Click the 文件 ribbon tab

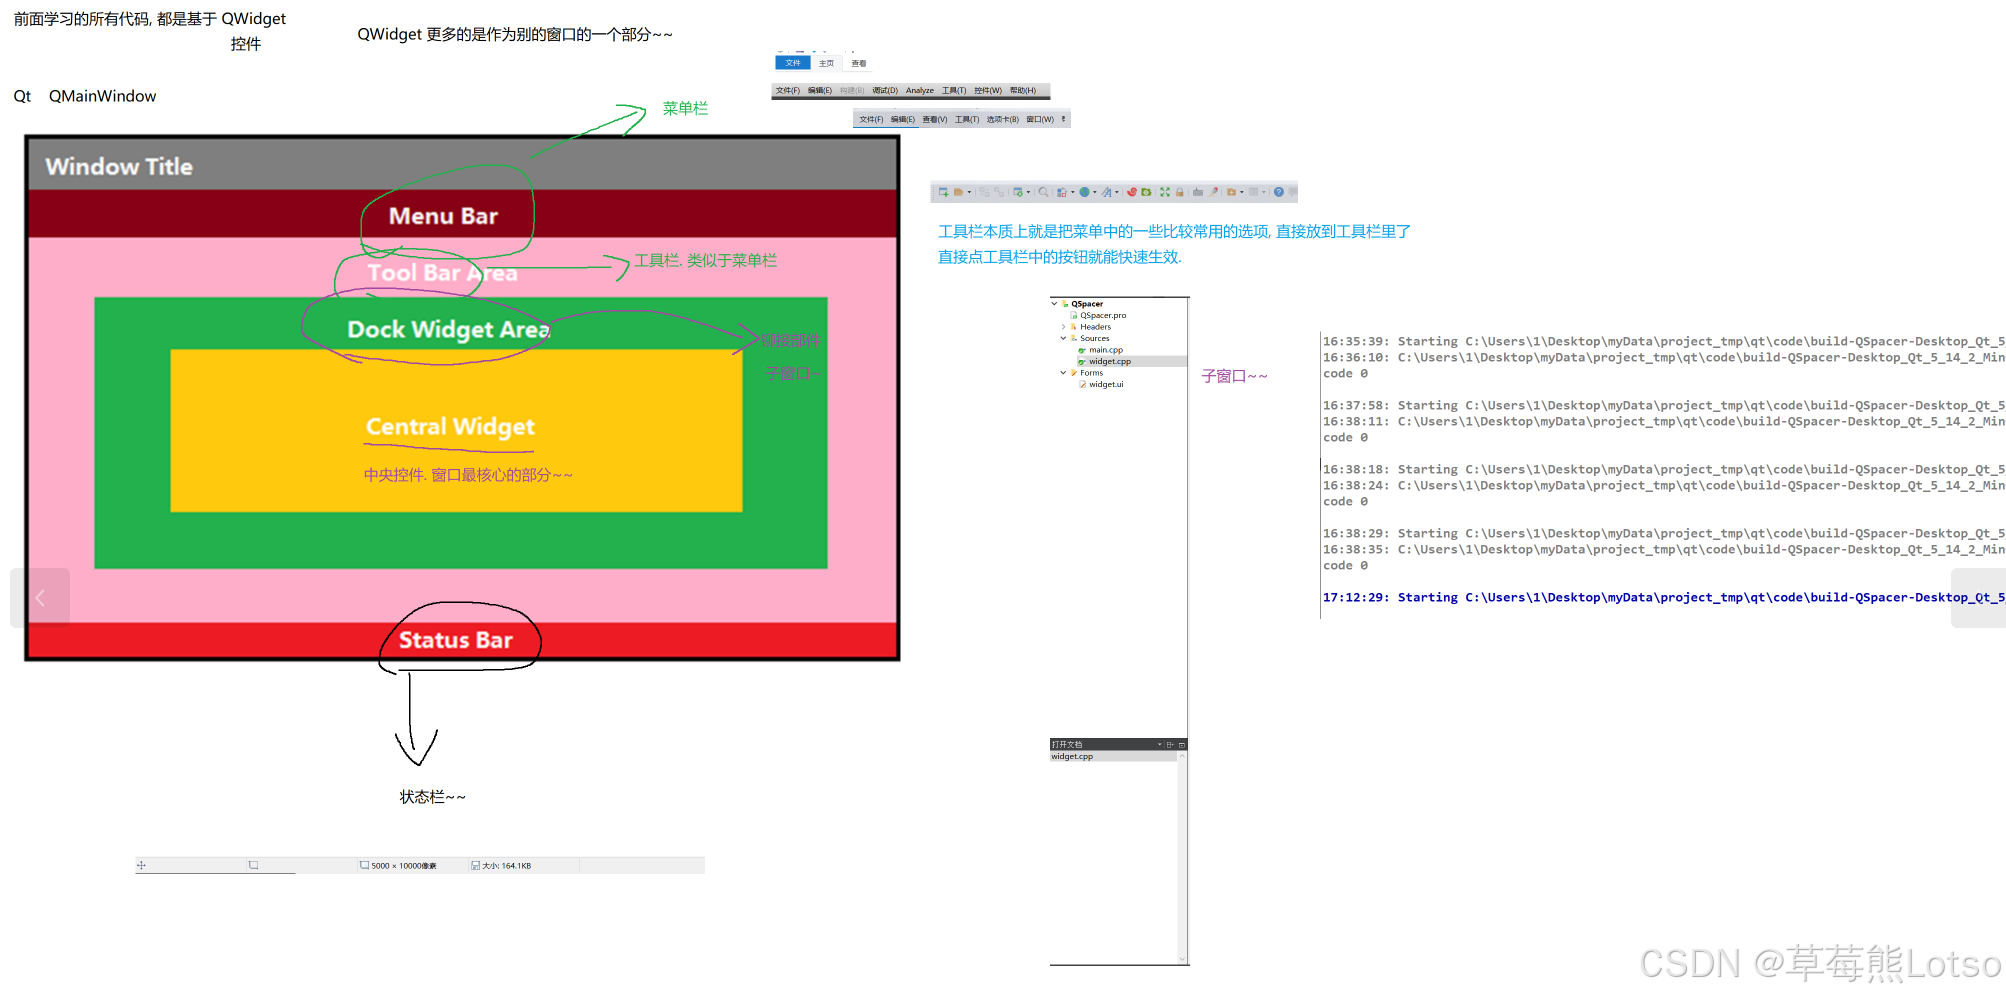[793, 63]
